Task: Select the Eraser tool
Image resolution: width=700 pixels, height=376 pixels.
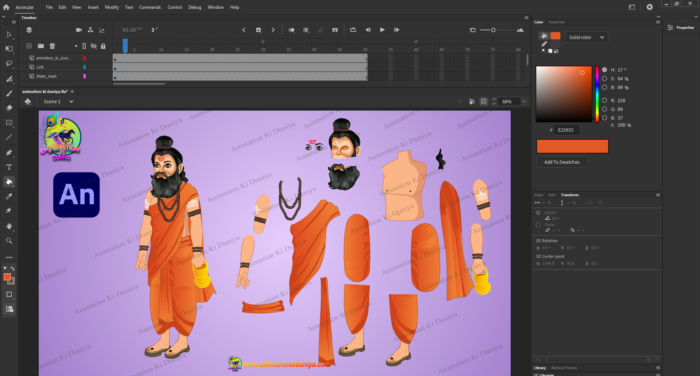Action: (x=9, y=108)
